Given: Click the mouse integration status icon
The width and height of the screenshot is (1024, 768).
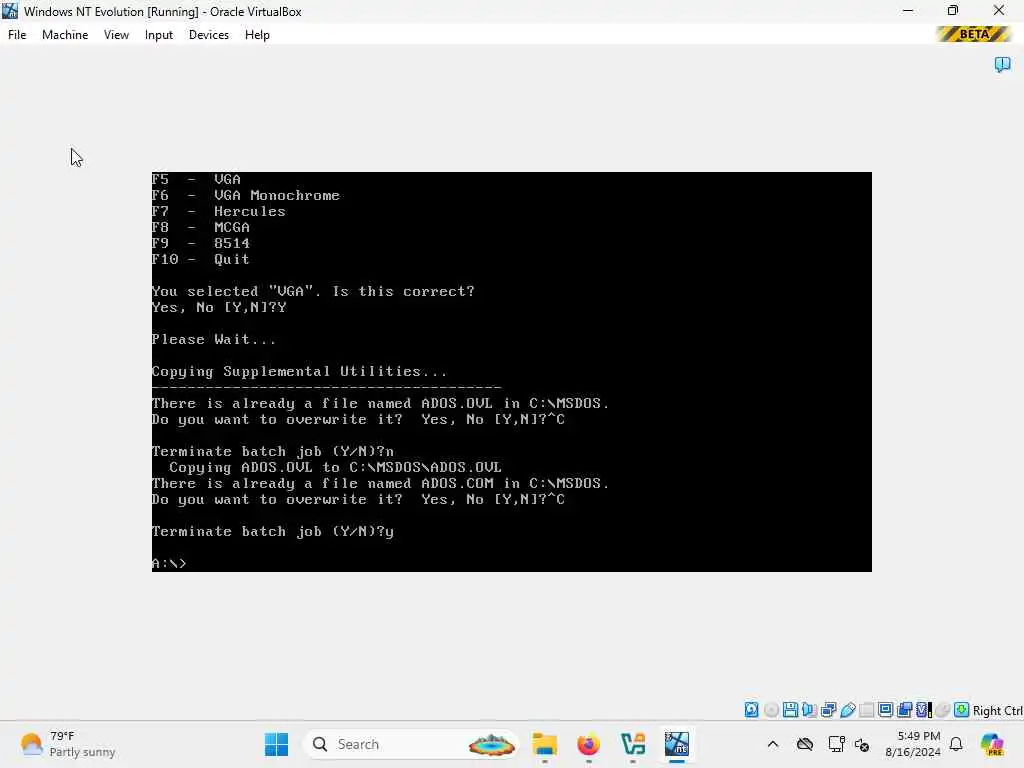Looking at the screenshot, I should [x=942, y=710].
